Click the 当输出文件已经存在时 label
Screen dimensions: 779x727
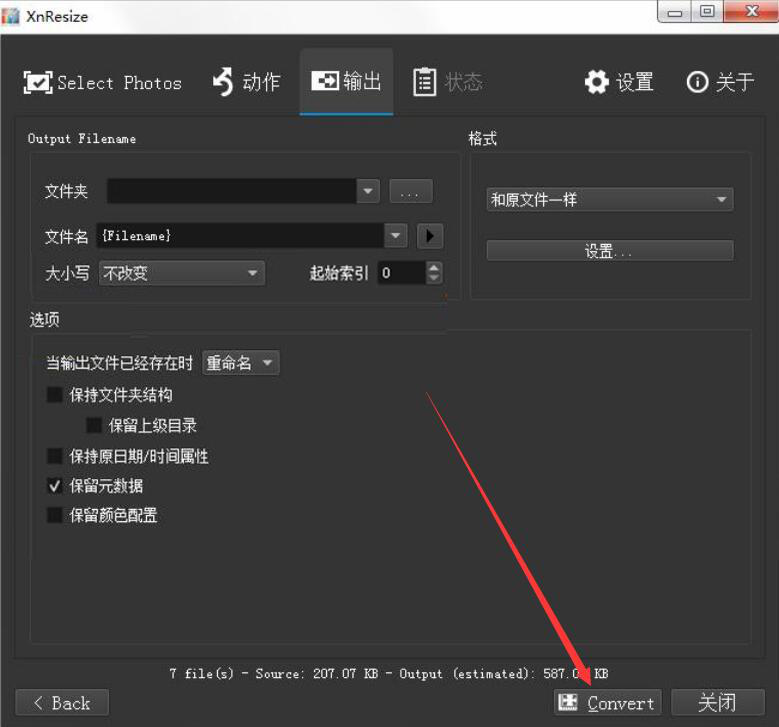point(119,363)
